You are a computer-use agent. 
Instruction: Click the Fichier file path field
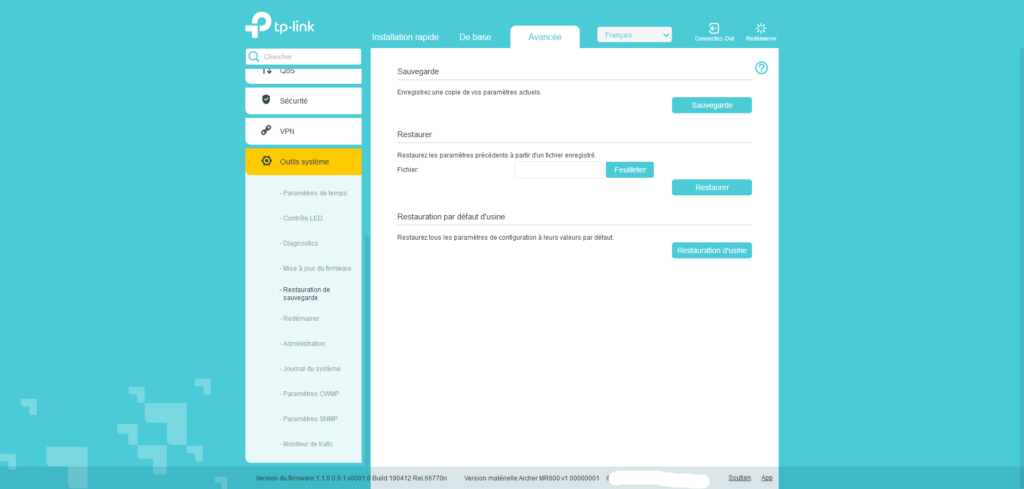pyautogui.click(x=558, y=170)
